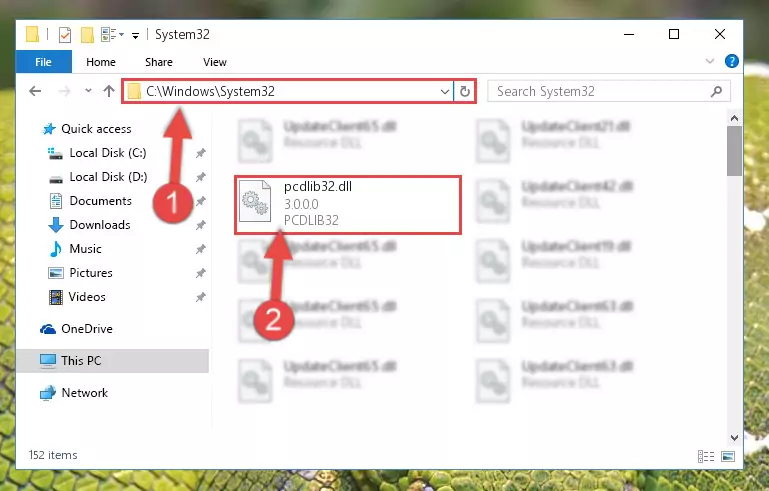This screenshot has height=491, width=769.
Task: Click the pin icon beside Local Disk (C:)
Action: click(x=201, y=153)
